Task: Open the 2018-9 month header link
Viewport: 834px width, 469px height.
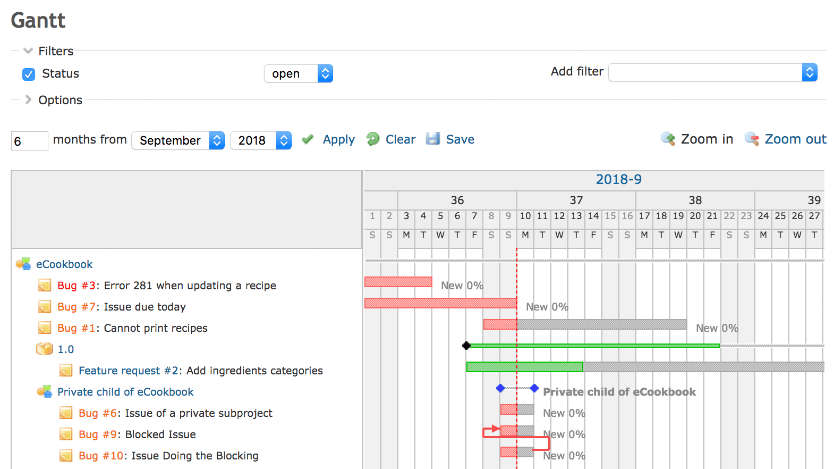Action: [x=618, y=180]
